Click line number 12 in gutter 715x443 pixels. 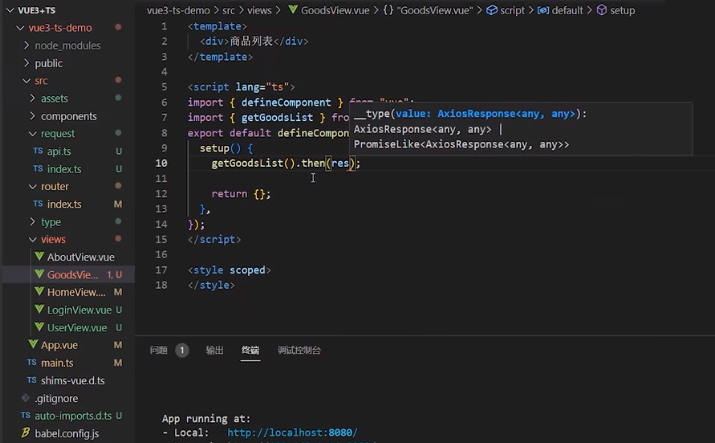(x=161, y=194)
